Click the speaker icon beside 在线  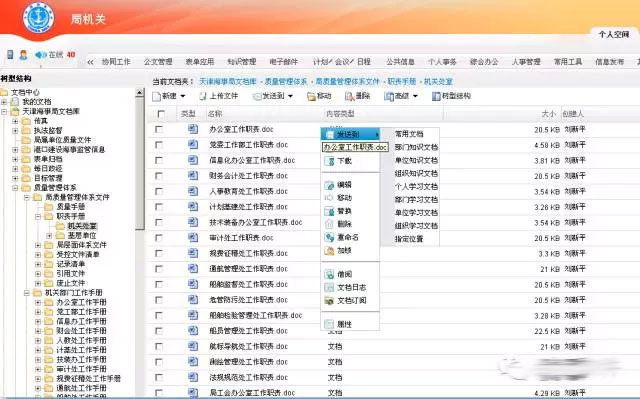pos(40,55)
